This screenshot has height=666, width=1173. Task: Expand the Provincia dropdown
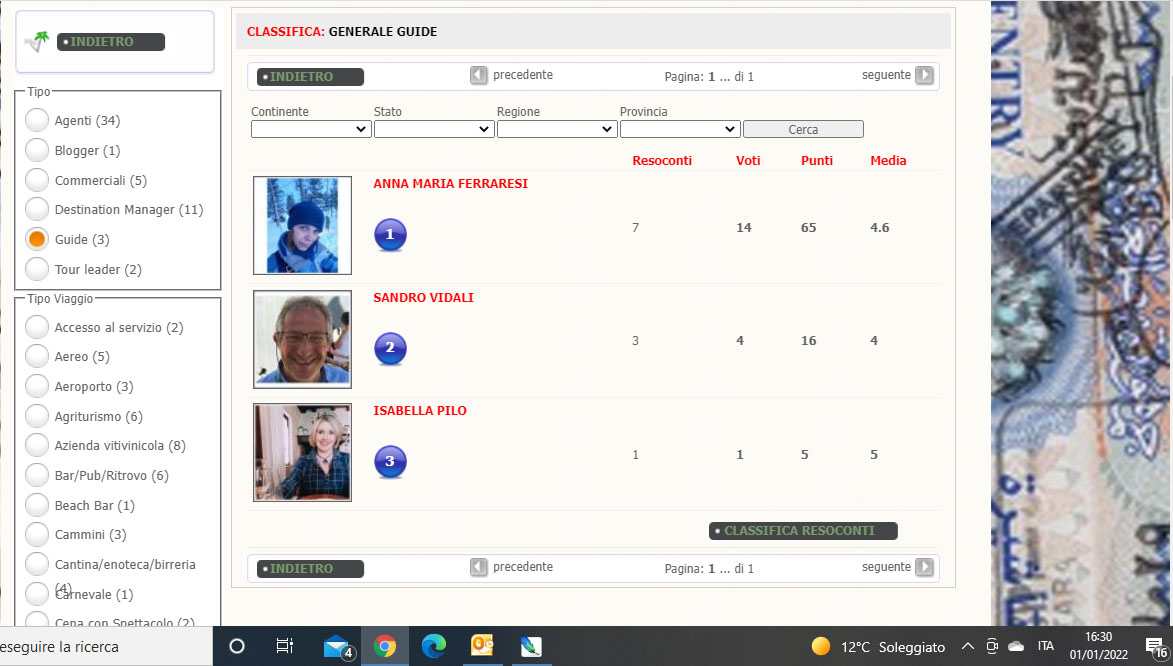pyautogui.click(x=680, y=129)
